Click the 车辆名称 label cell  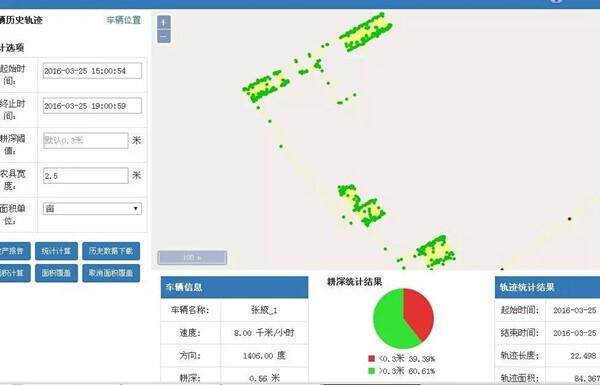click(191, 310)
